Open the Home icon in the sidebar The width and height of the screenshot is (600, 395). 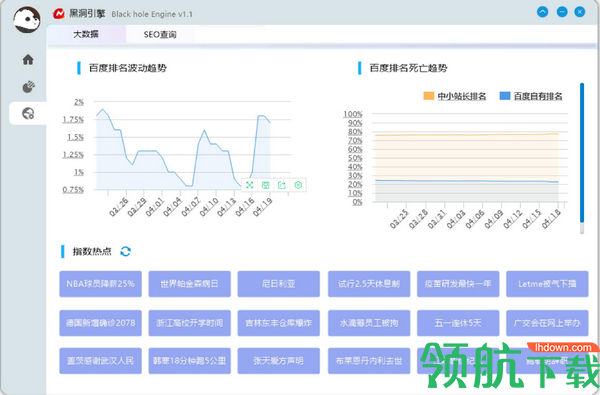point(28,59)
